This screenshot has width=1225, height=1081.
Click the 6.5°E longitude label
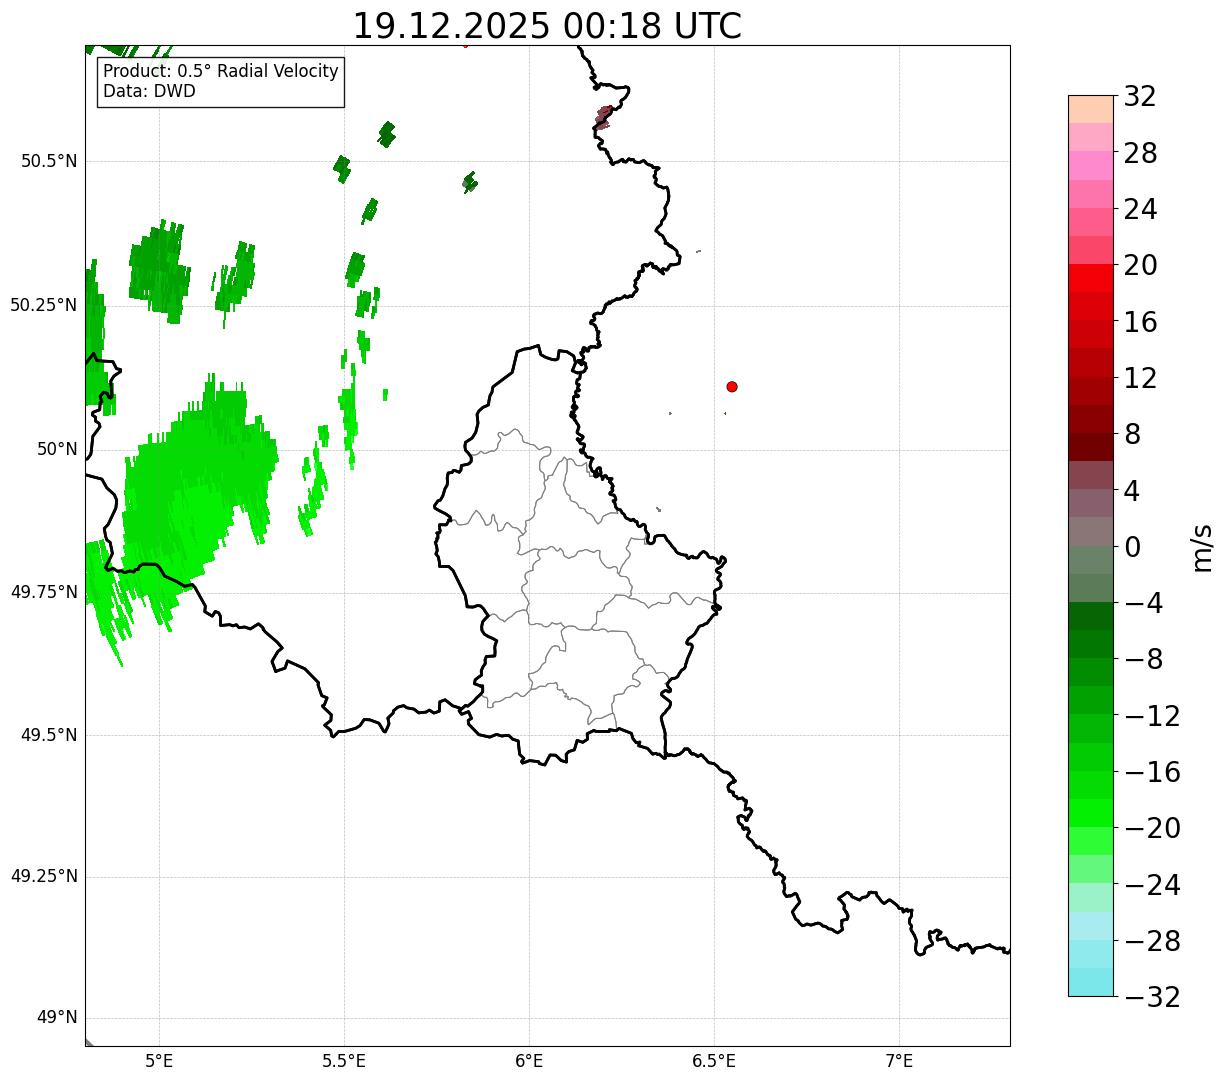coord(714,1061)
